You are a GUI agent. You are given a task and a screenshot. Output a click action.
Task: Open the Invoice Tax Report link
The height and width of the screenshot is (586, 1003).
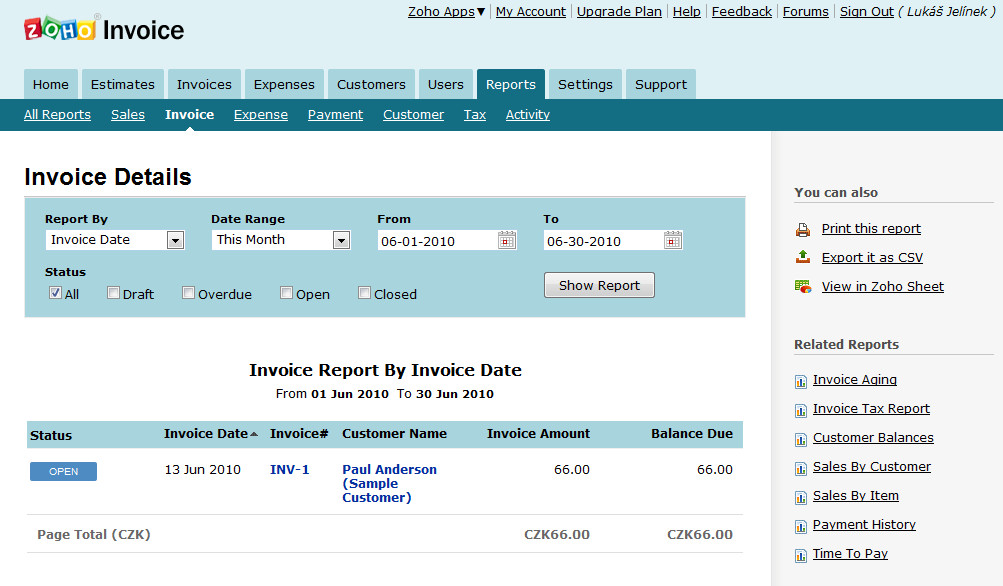point(871,408)
